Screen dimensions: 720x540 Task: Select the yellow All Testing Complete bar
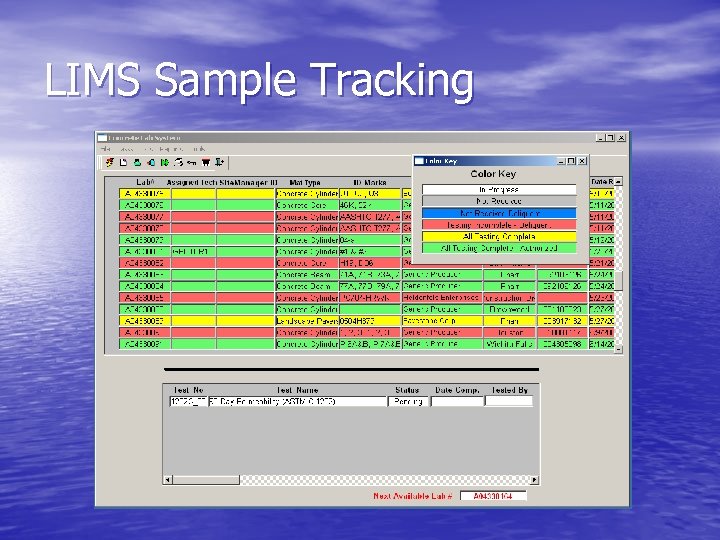point(499,236)
